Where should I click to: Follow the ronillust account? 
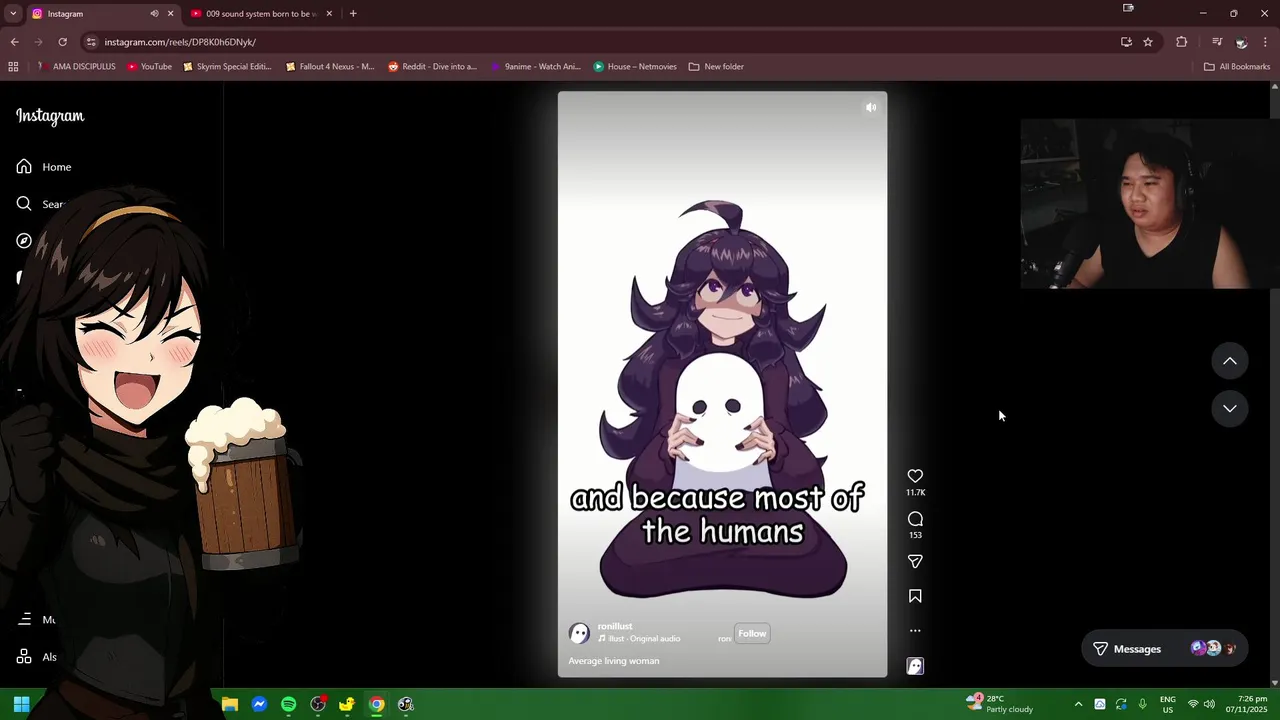tap(752, 633)
